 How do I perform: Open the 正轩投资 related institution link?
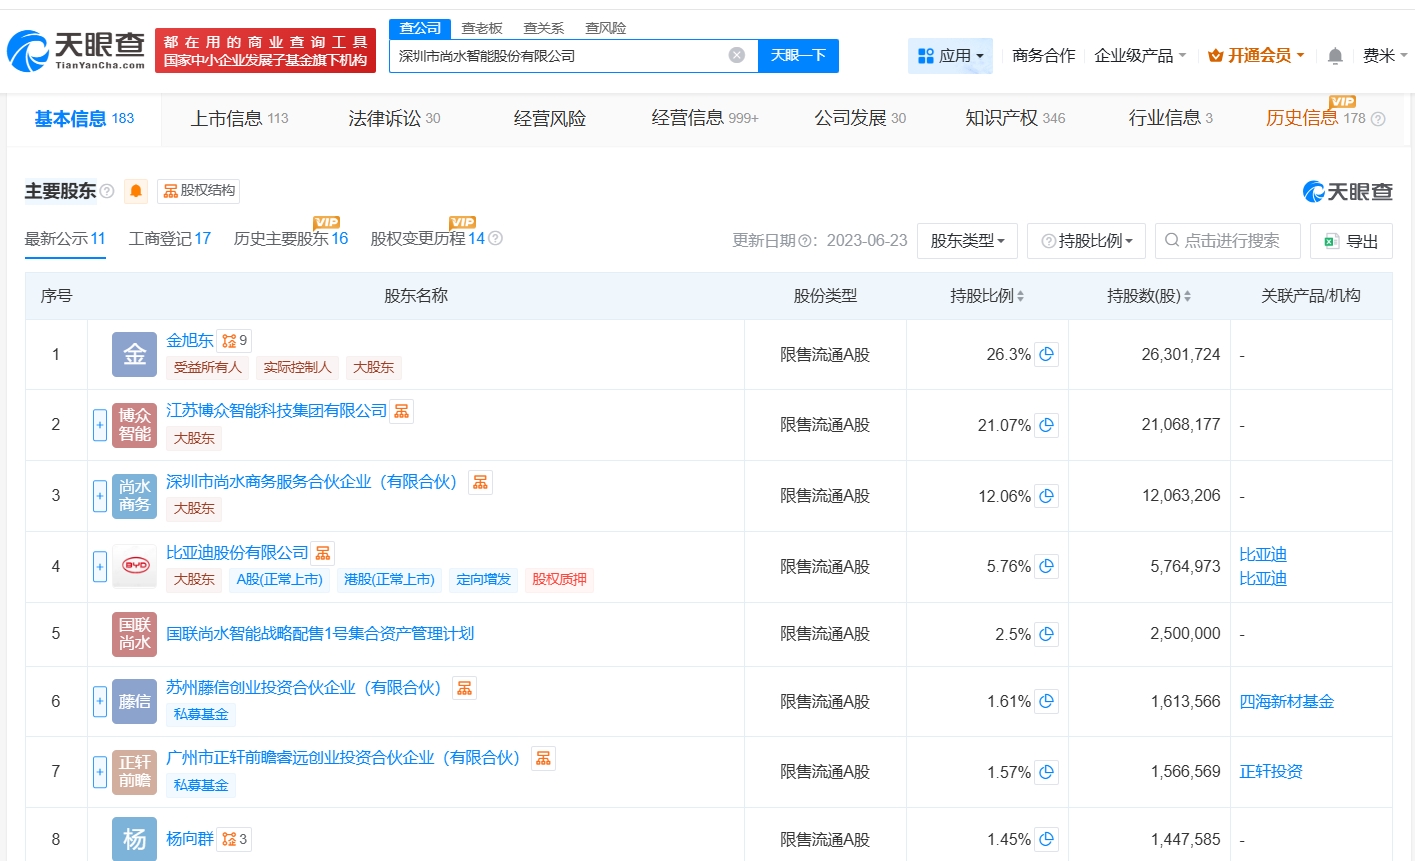pyautogui.click(x=1271, y=772)
